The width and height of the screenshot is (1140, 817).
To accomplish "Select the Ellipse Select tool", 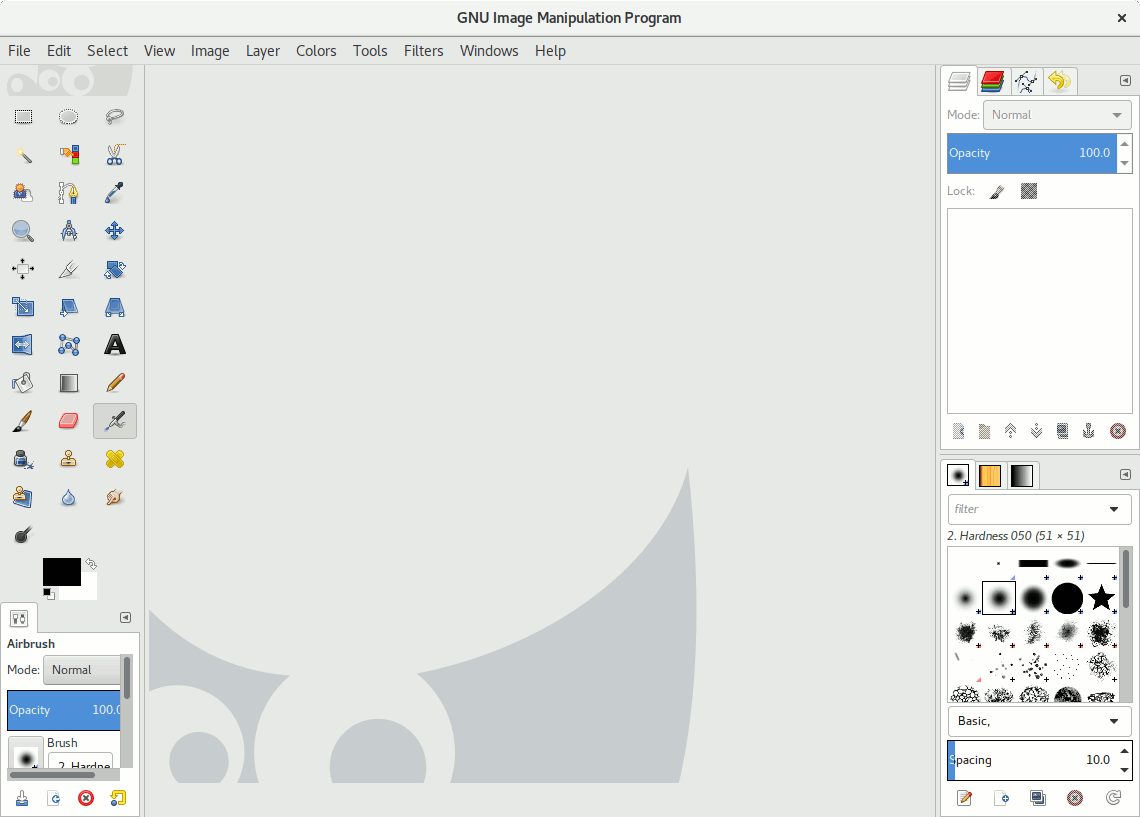I will (68, 116).
